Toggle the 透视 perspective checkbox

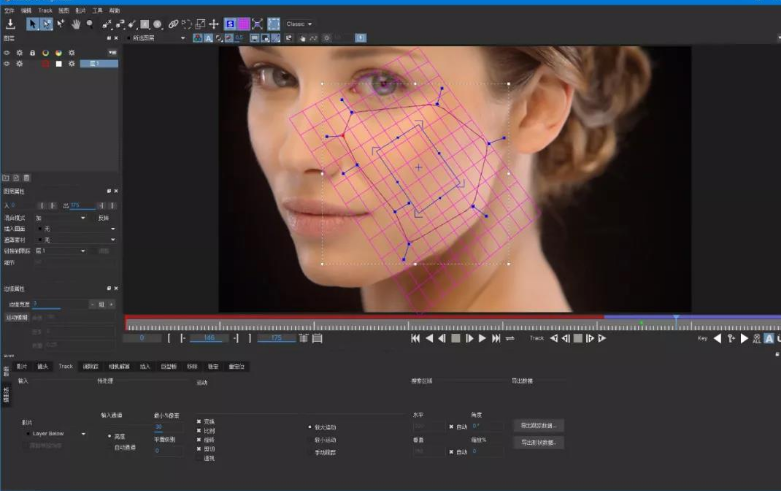click(205, 458)
